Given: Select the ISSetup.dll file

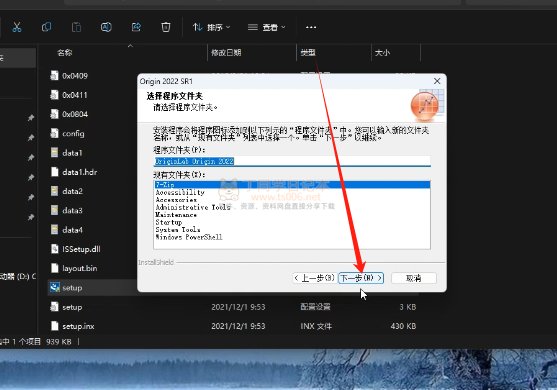Looking at the screenshot, I should tap(81, 249).
